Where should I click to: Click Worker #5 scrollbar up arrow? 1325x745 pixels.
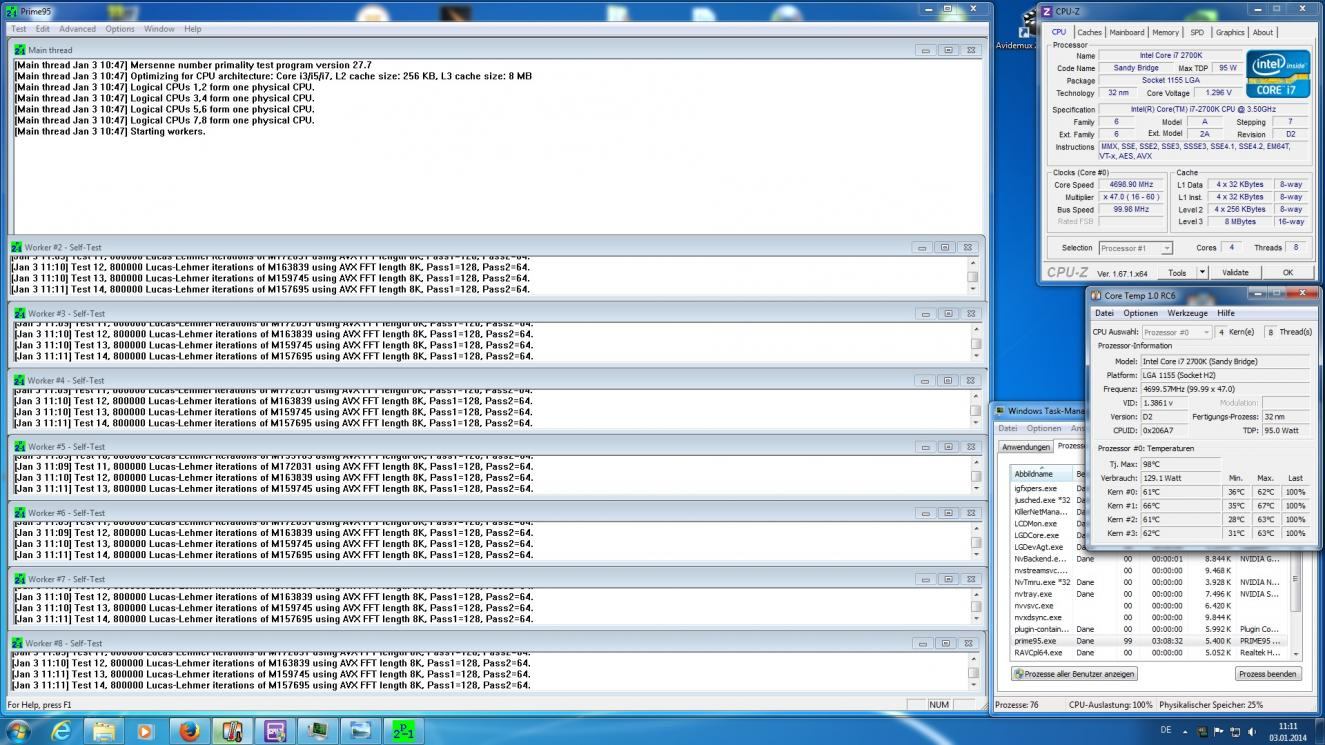click(974, 464)
